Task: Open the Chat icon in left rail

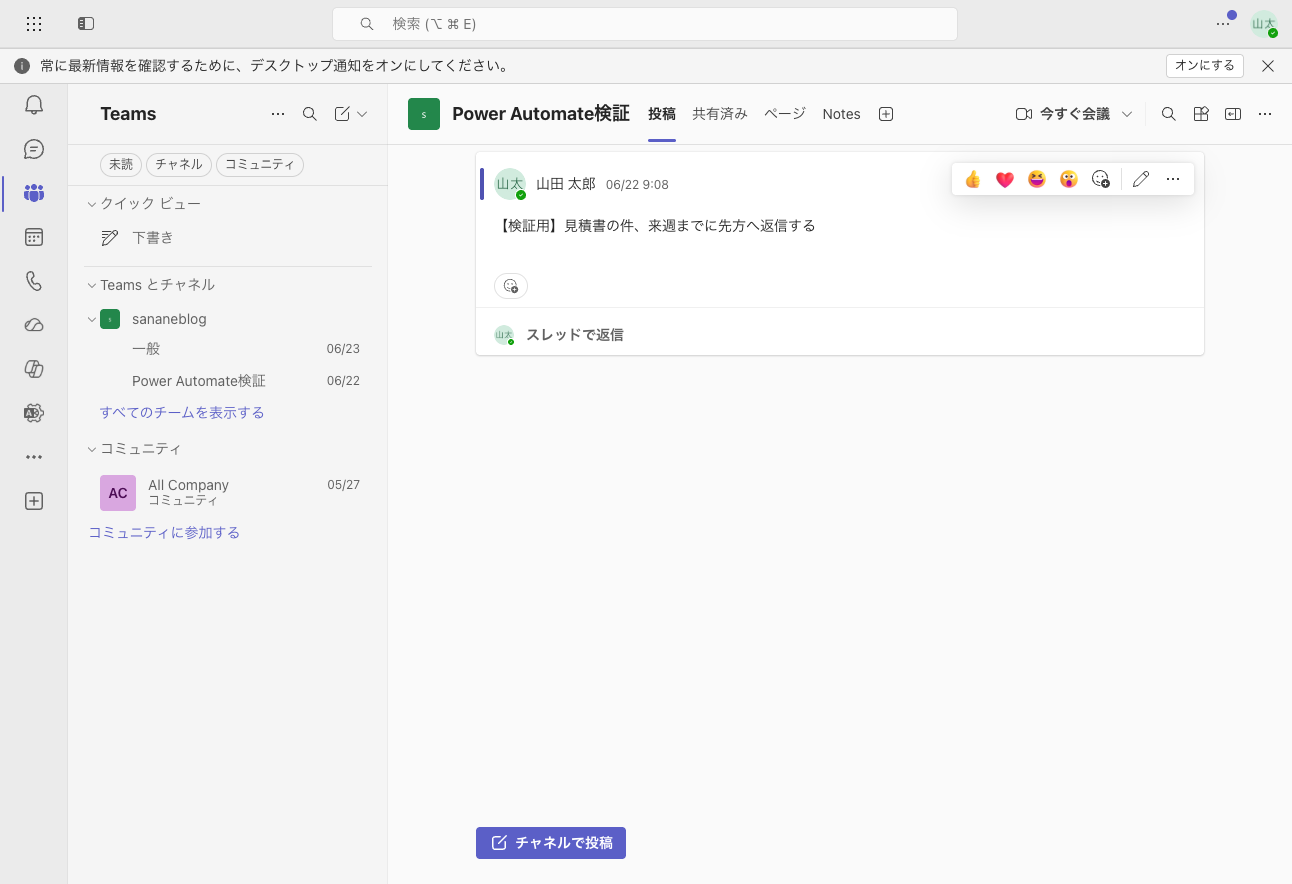Action: coord(34,149)
